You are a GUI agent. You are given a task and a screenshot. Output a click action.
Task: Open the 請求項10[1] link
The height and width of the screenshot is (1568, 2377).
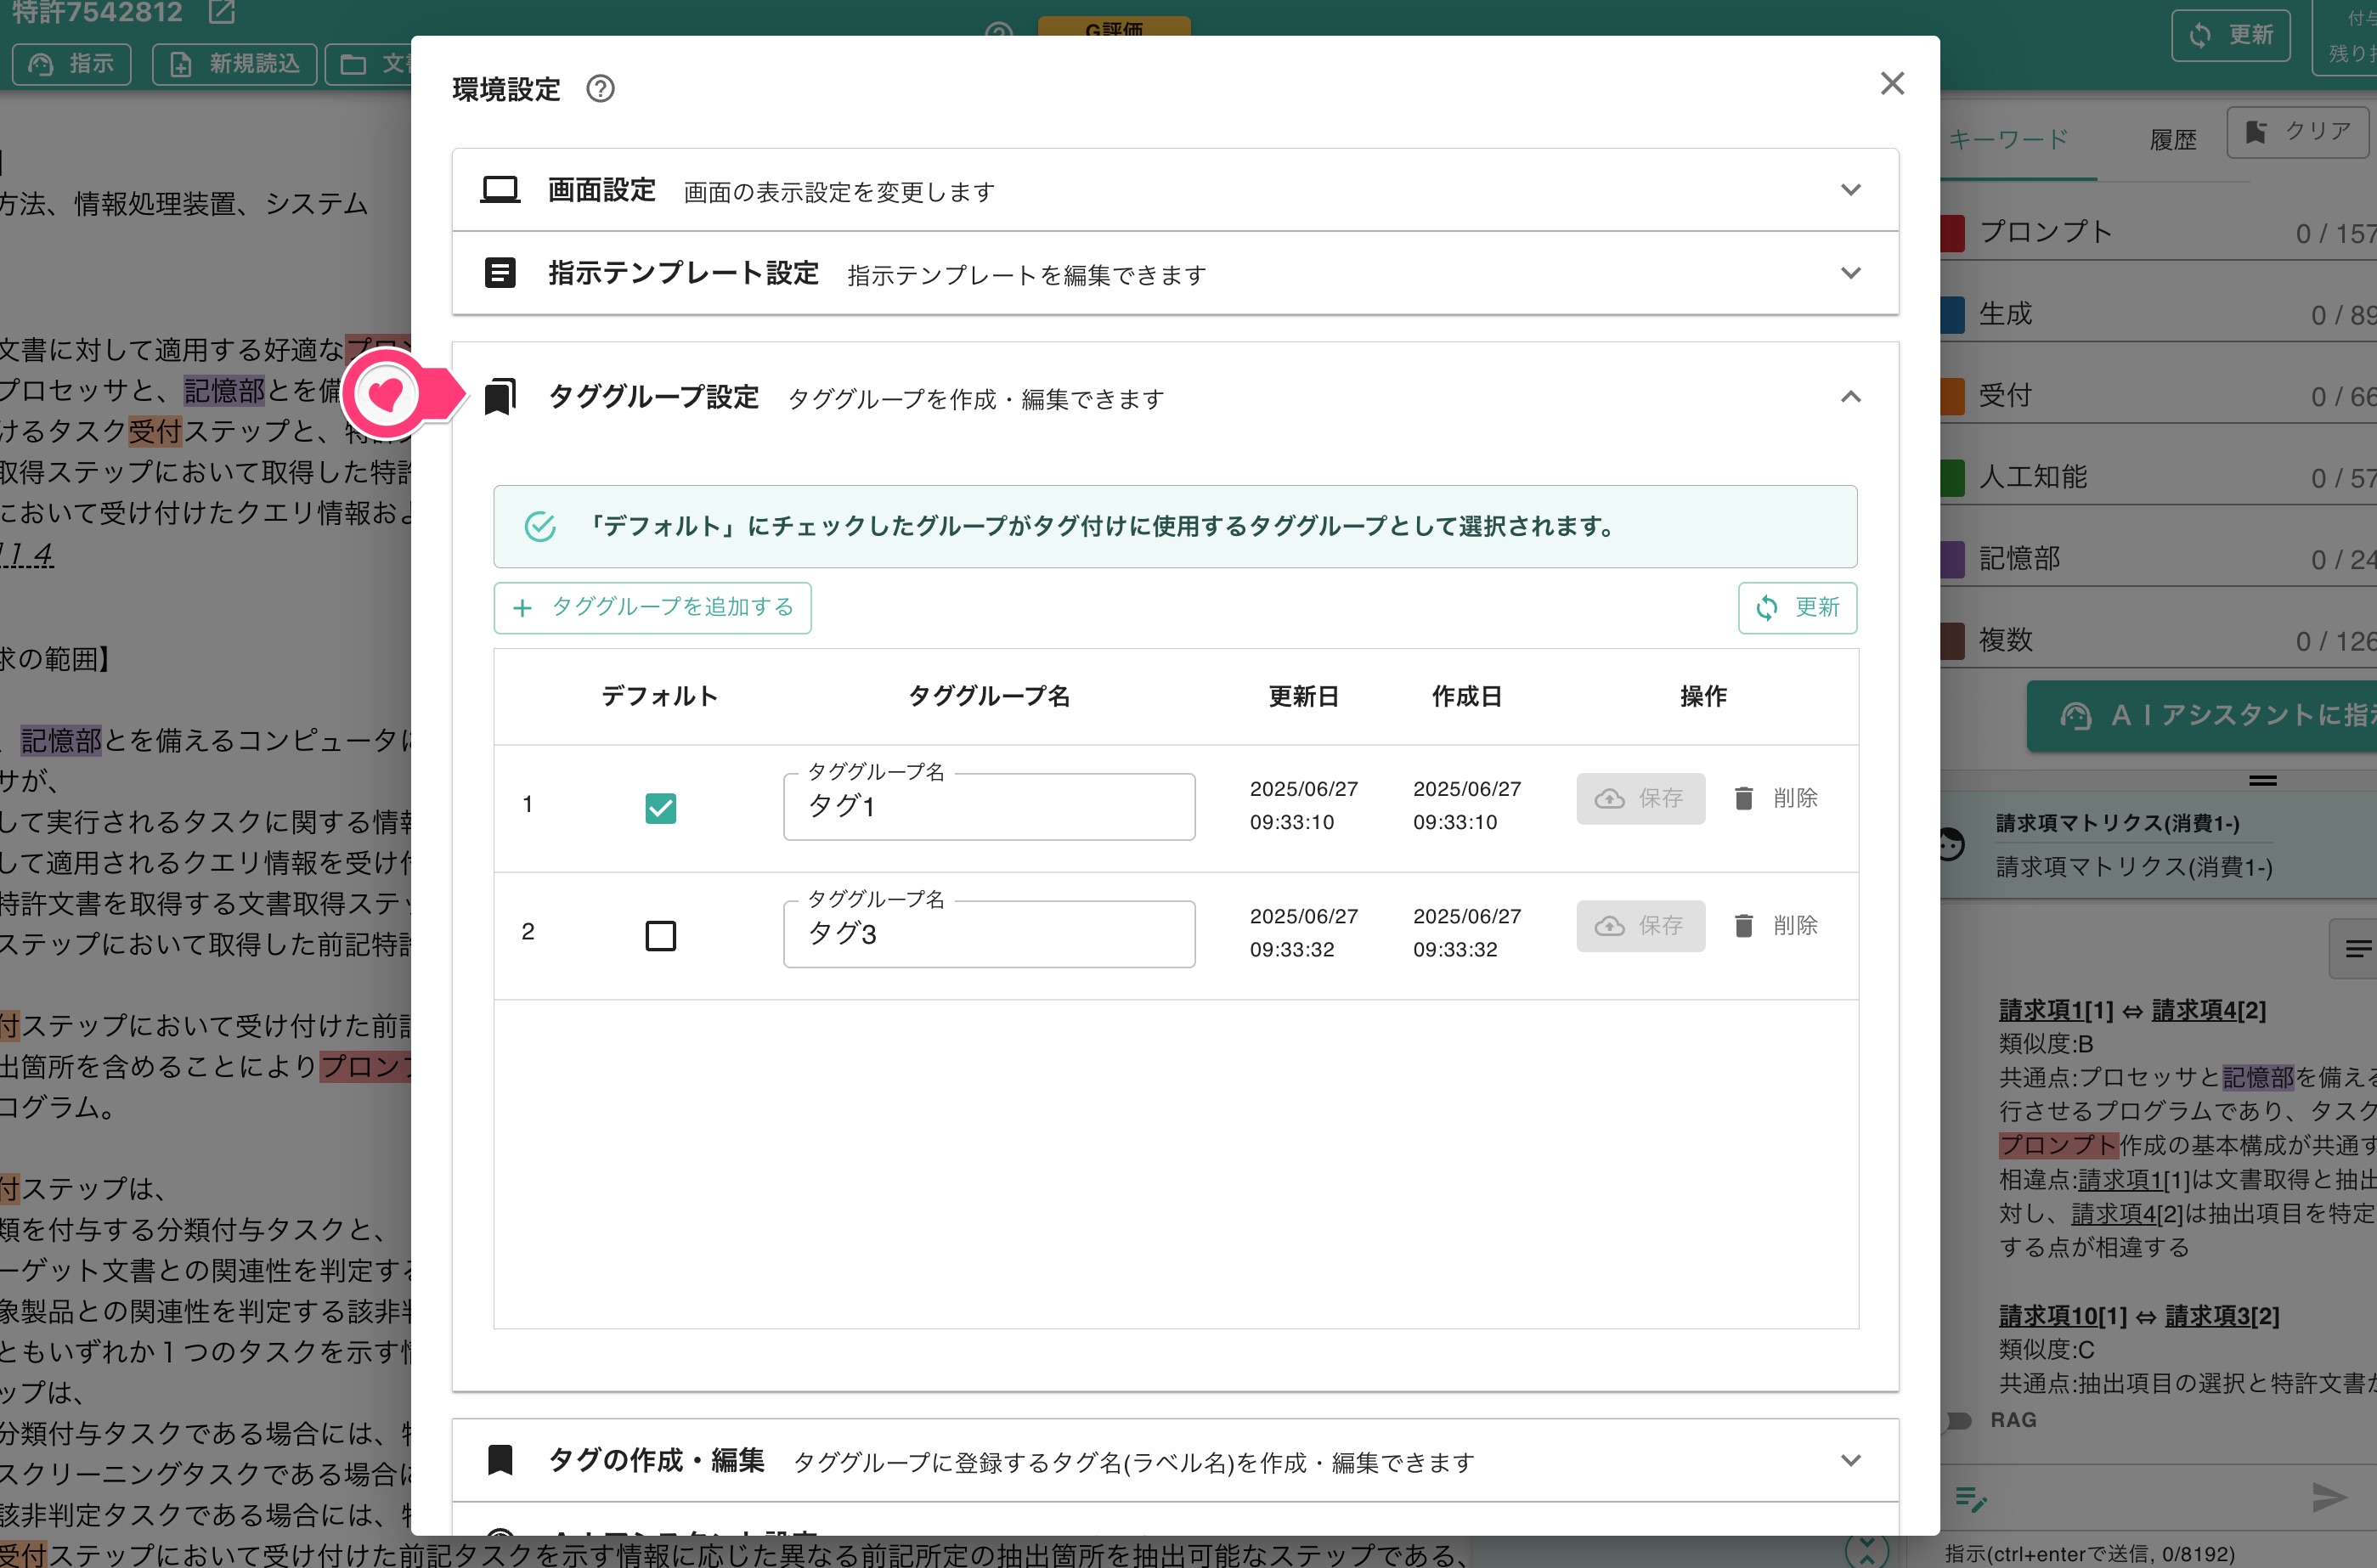[x=2062, y=1316]
